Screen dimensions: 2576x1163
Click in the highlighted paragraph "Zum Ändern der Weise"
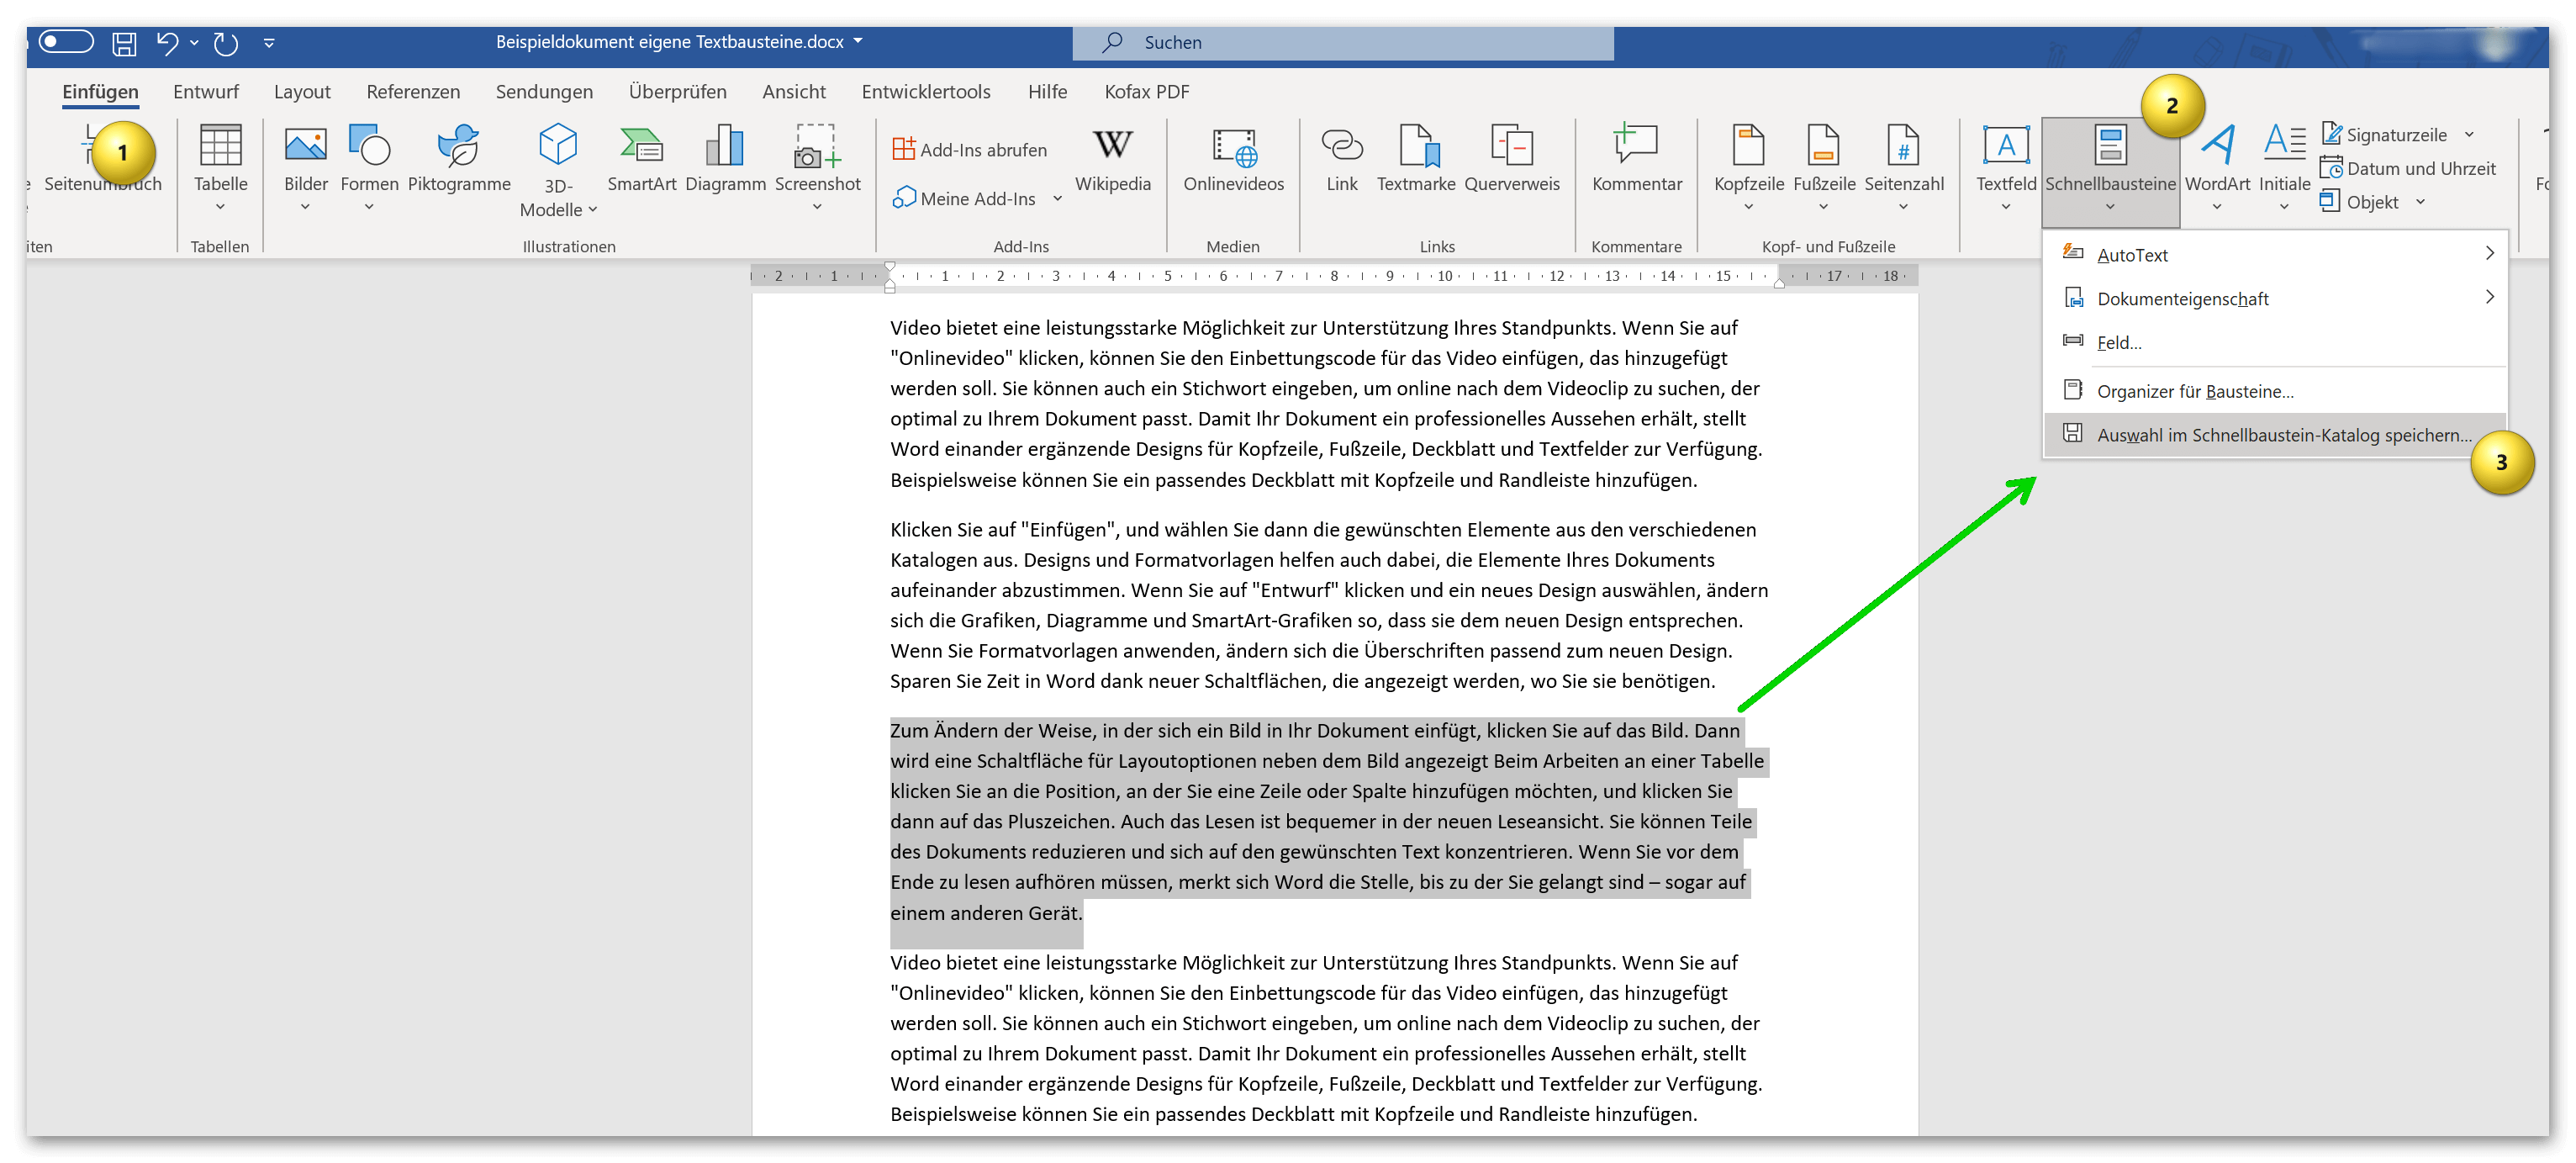(1328, 821)
